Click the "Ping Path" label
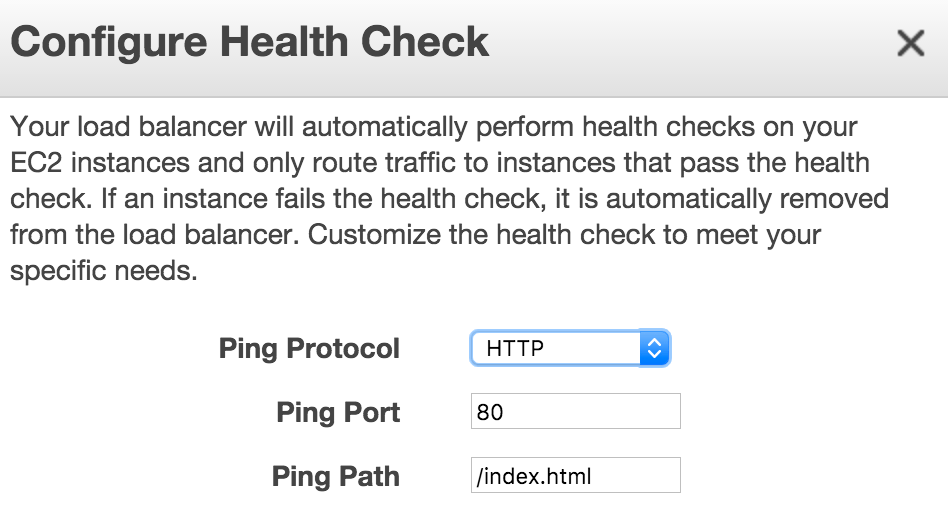This screenshot has height=518, width=948. pos(336,476)
